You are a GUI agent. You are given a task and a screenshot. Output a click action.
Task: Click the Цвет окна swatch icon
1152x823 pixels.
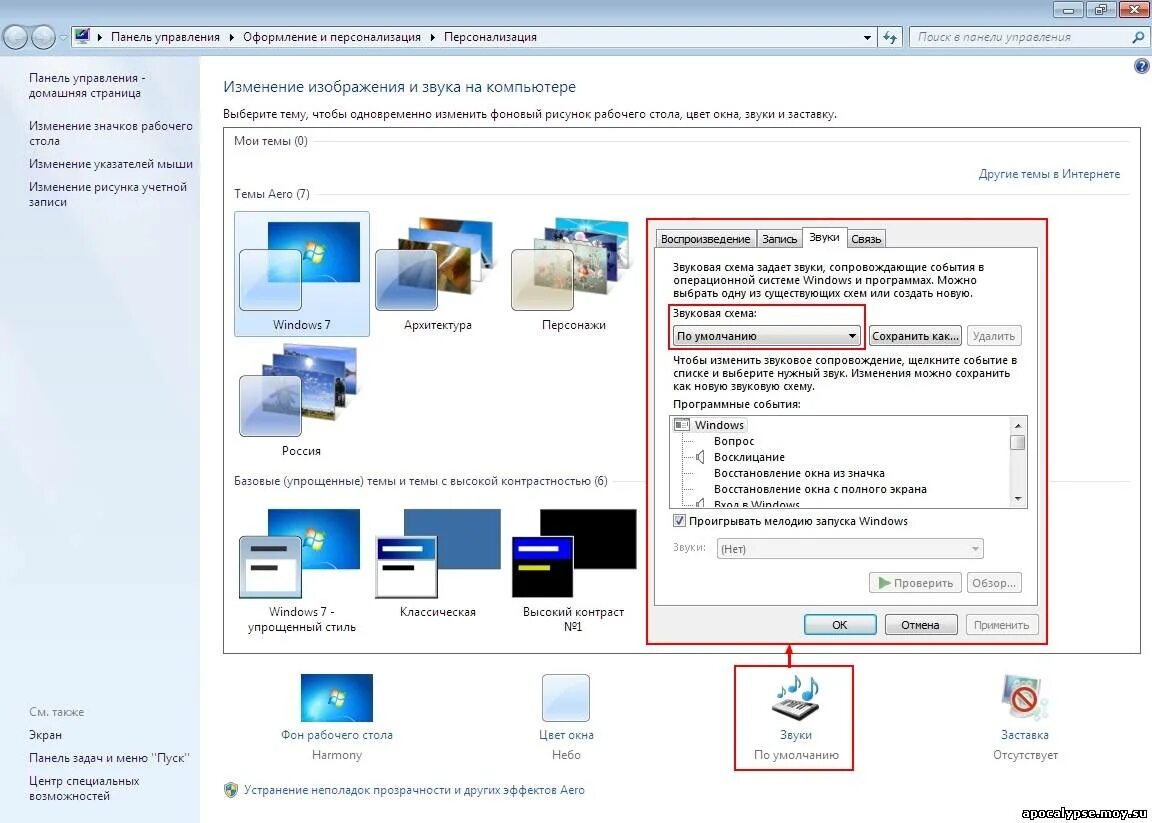click(566, 698)
